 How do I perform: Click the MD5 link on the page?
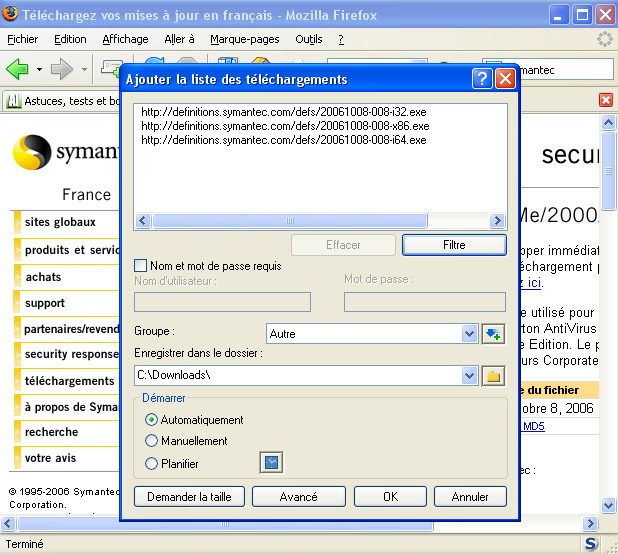tap(534, 426)
